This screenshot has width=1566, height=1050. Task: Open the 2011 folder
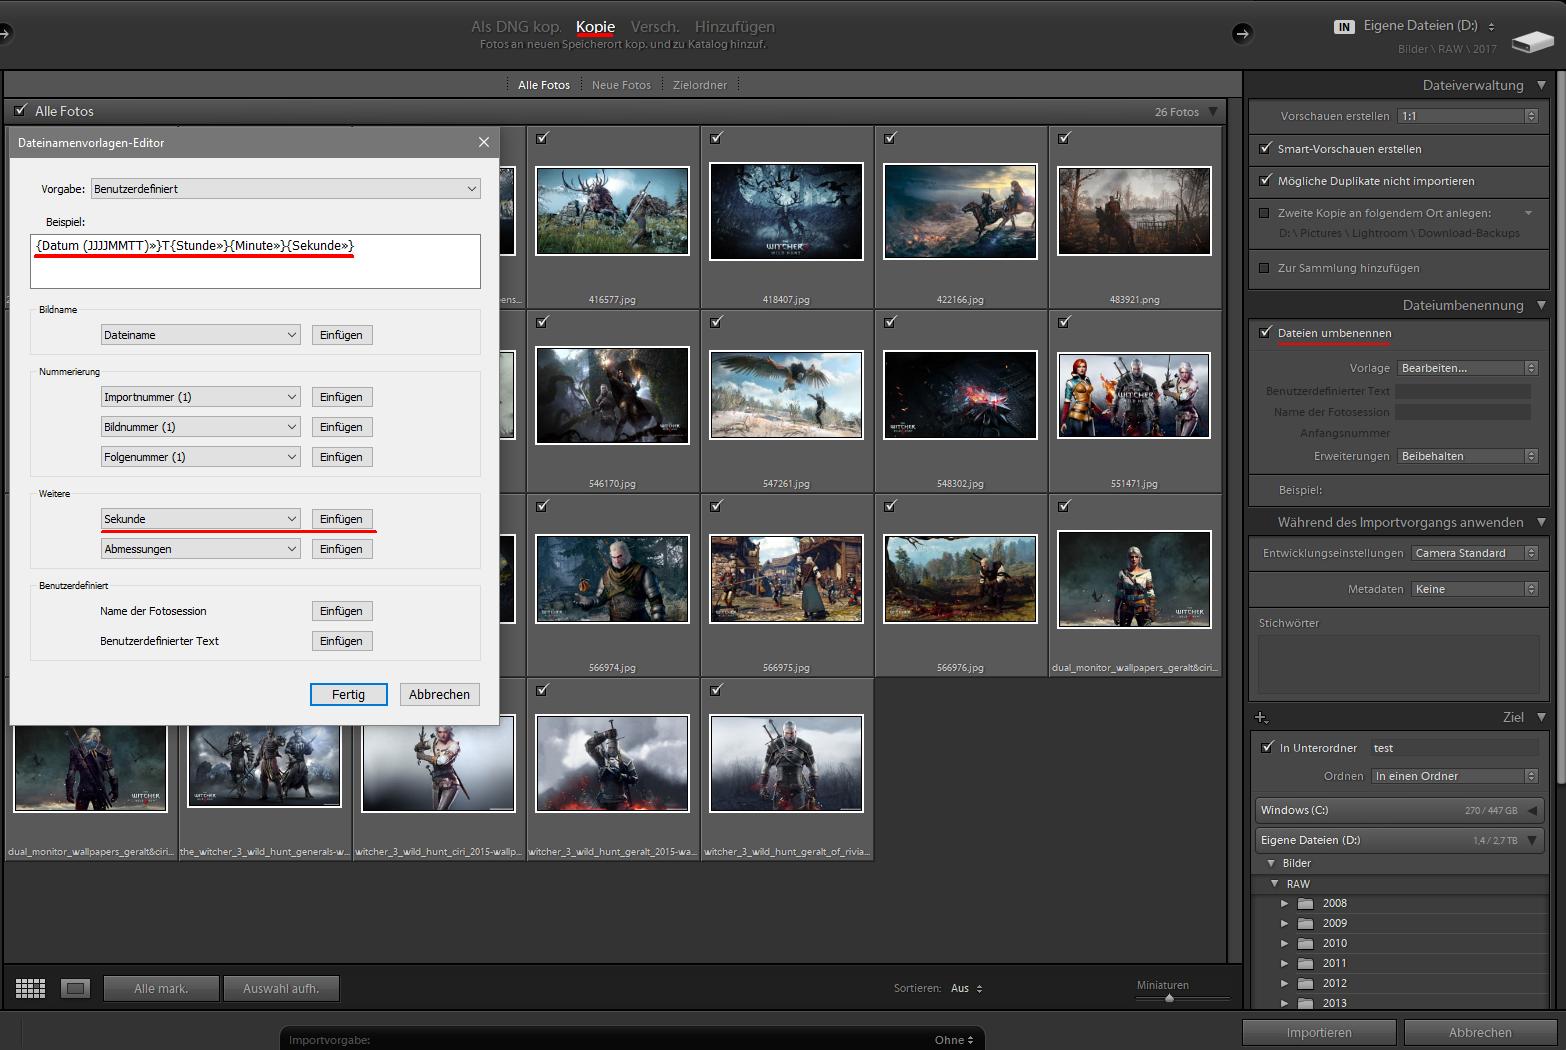1335,963
